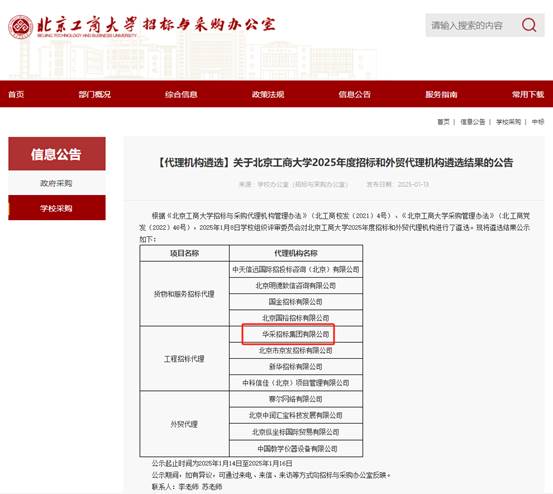The width and height of the screenshot is (553, 494).
Task: Open the 常用下载 menu item
Action: [528, 94]
